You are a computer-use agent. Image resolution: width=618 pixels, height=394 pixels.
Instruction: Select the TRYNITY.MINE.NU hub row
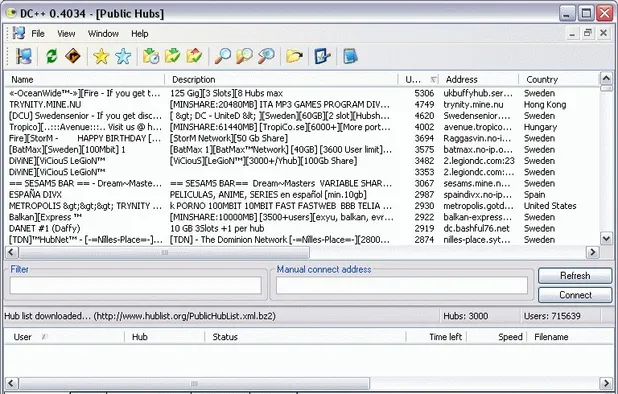302,104
